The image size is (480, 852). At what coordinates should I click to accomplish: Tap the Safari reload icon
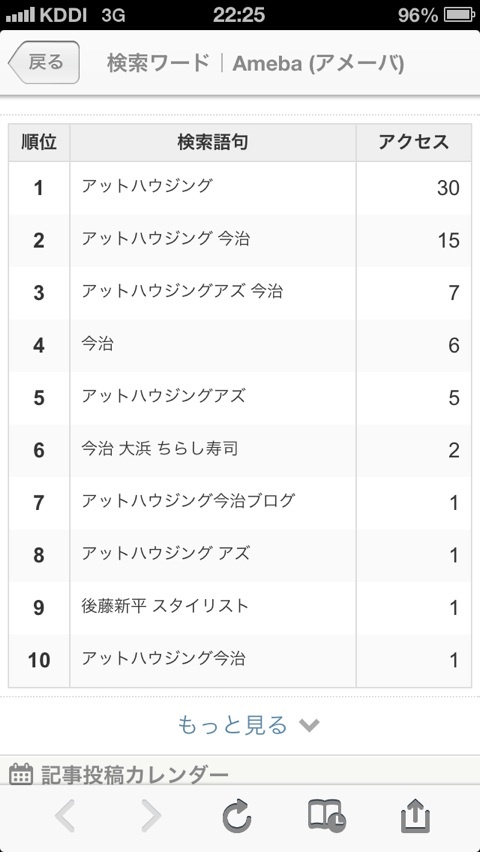(x=238, y=816)
